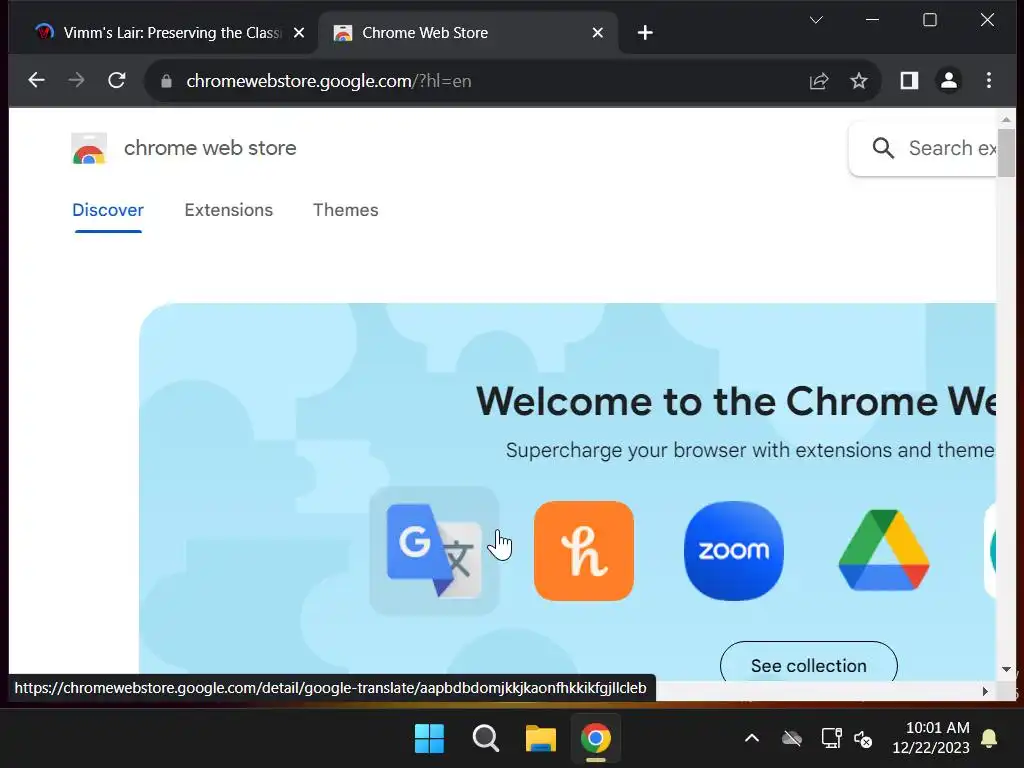Open the Google Translate extension icon
Viewport: 1024px width, 768px height.
[x=434, y=551]
